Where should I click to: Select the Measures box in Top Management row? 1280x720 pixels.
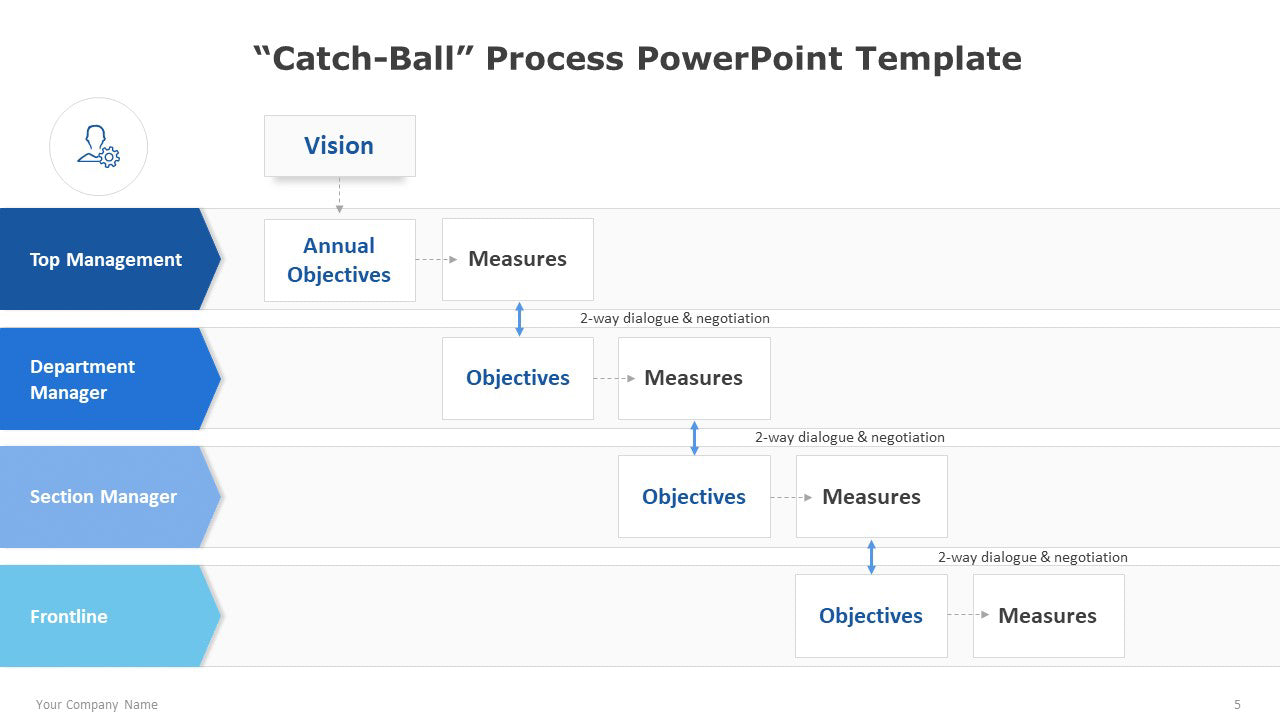(518, 259)
